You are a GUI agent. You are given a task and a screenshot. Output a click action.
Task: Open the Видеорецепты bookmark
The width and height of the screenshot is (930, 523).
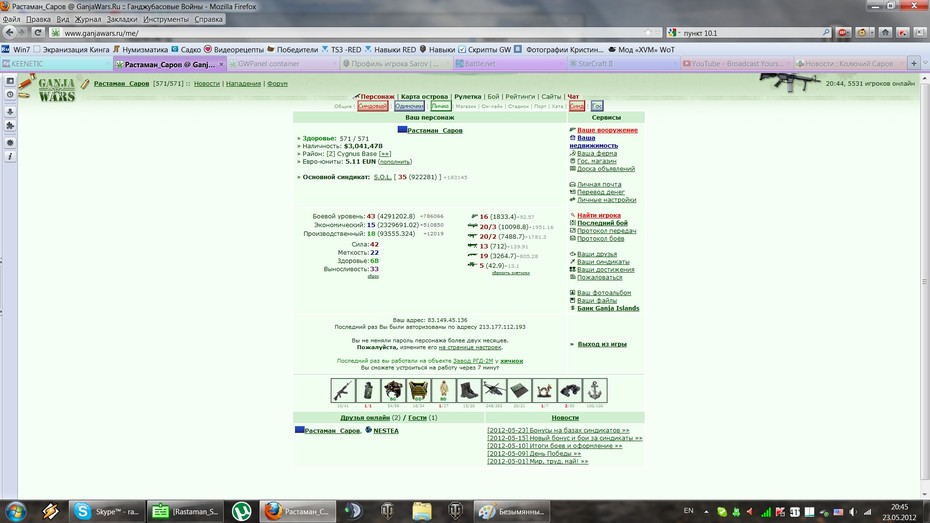click(234, 49)
